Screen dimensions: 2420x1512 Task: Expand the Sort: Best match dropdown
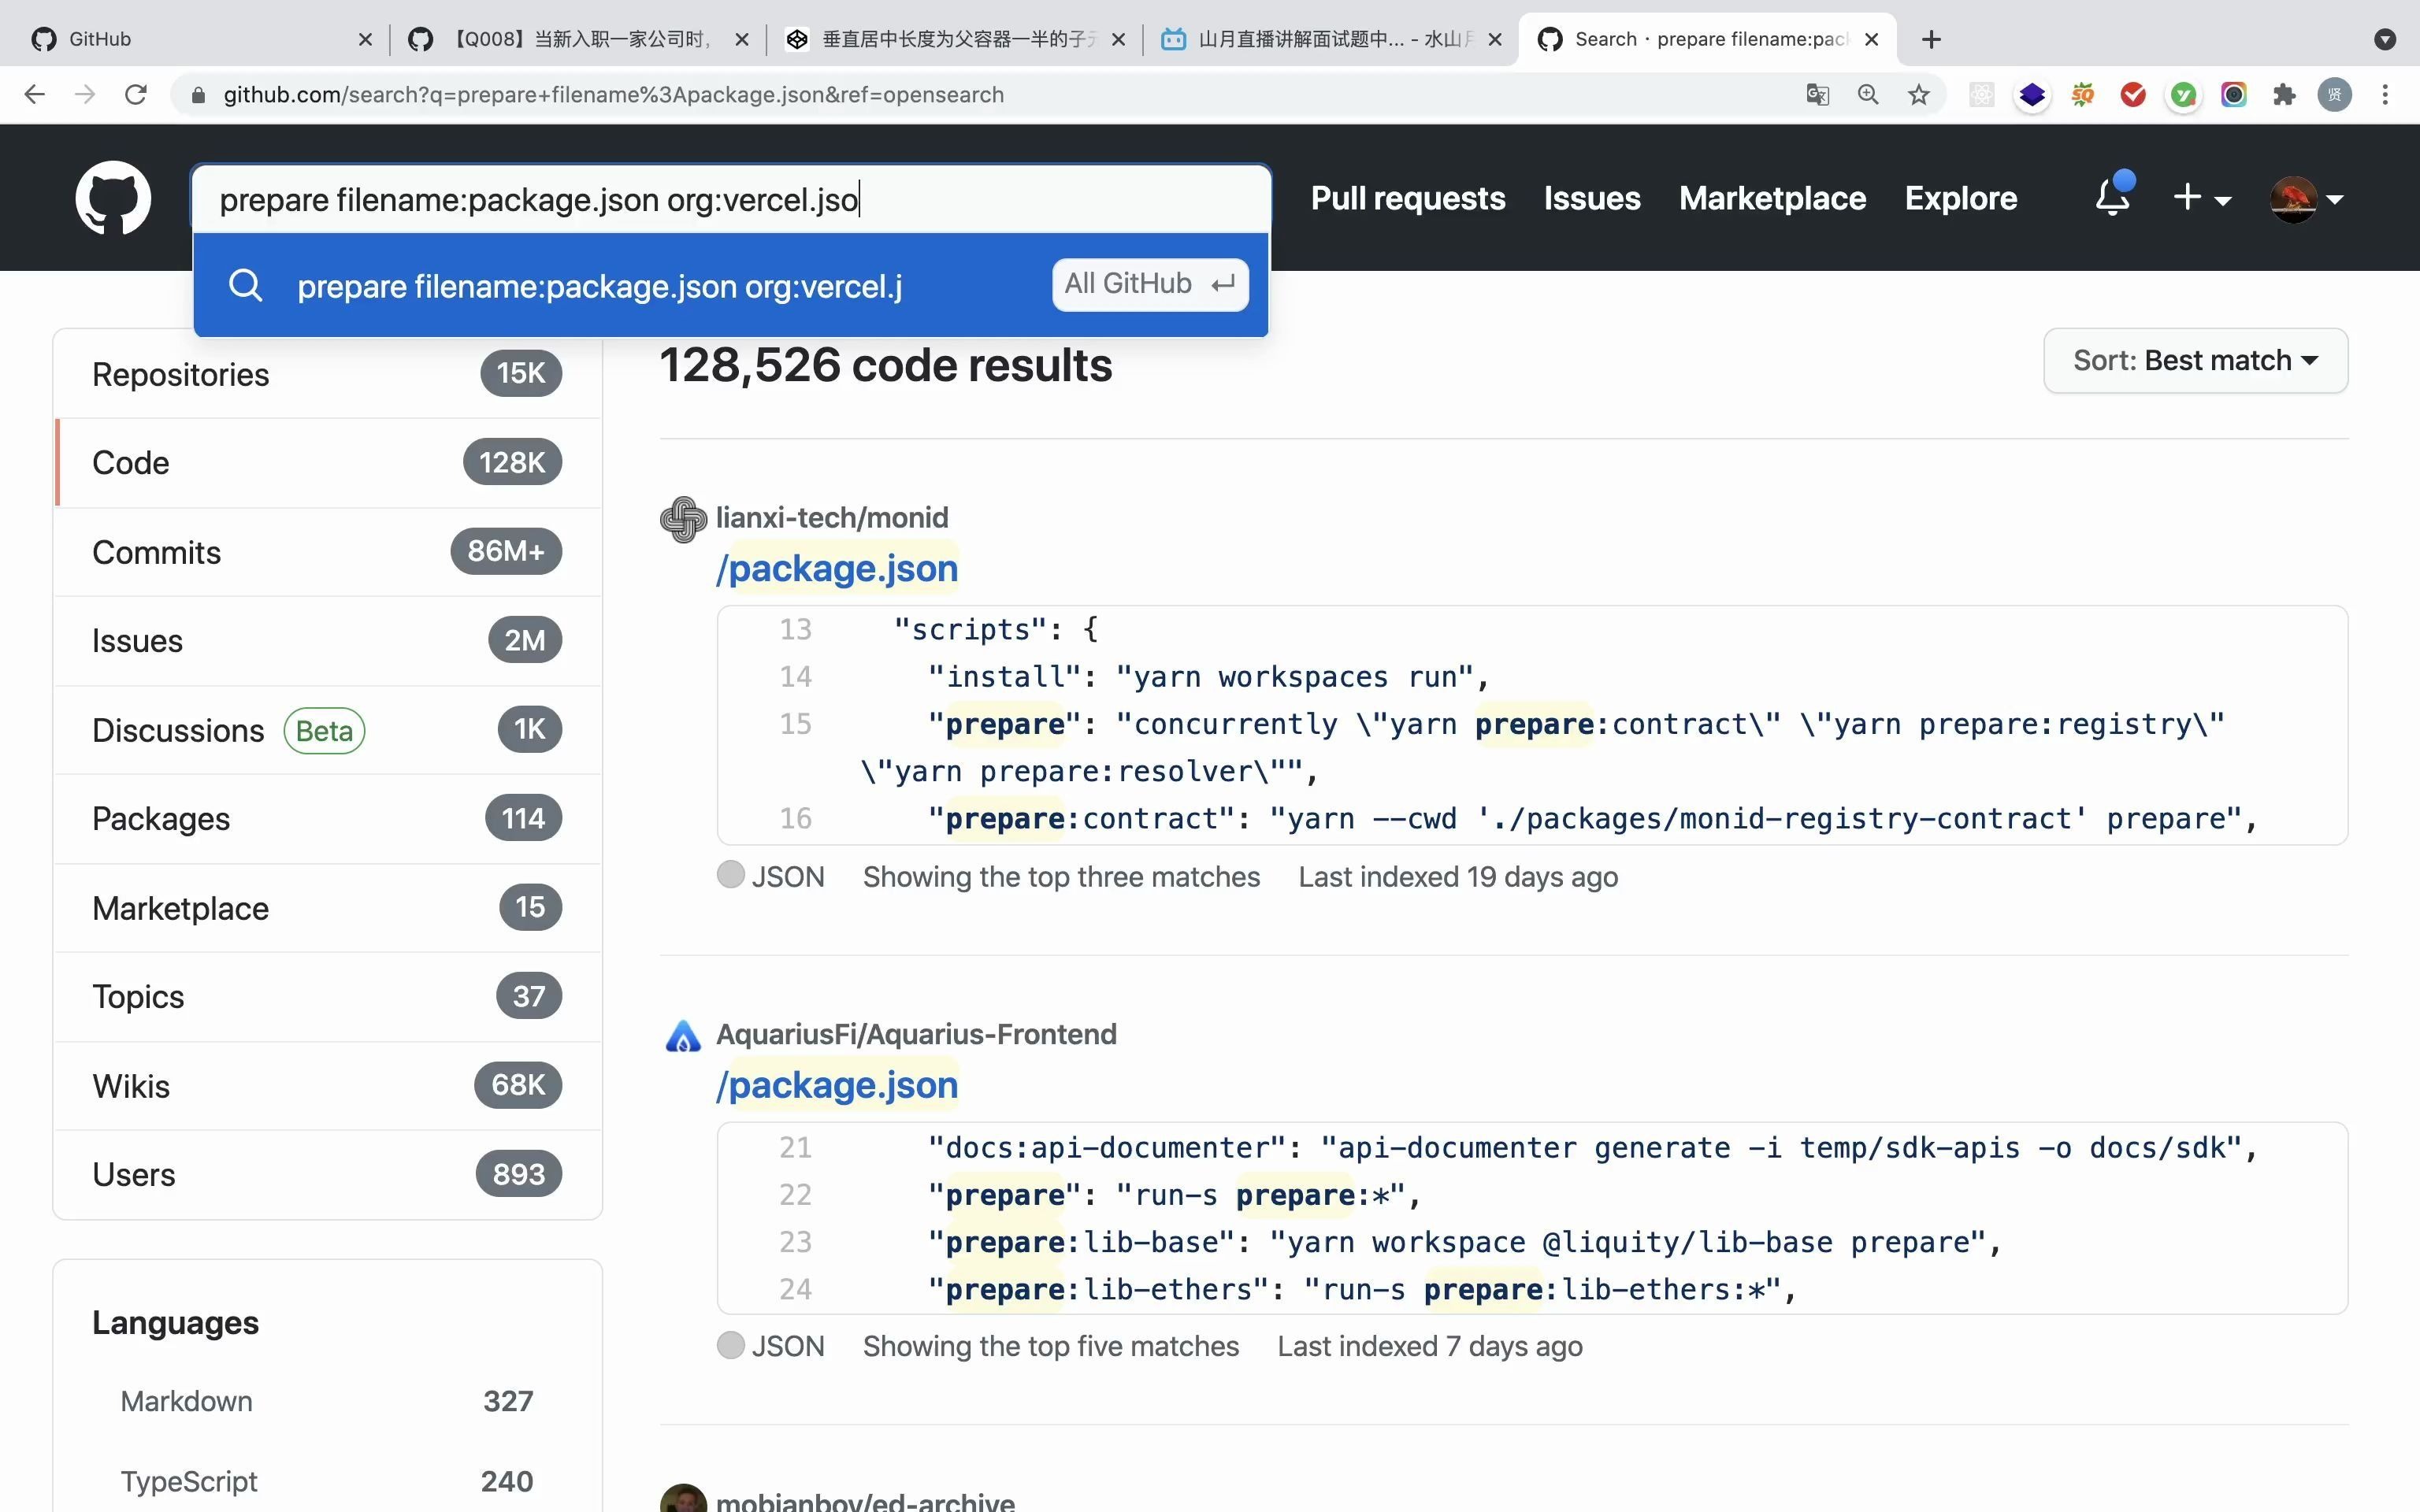pyautogui.click(x=2195, y=360)
